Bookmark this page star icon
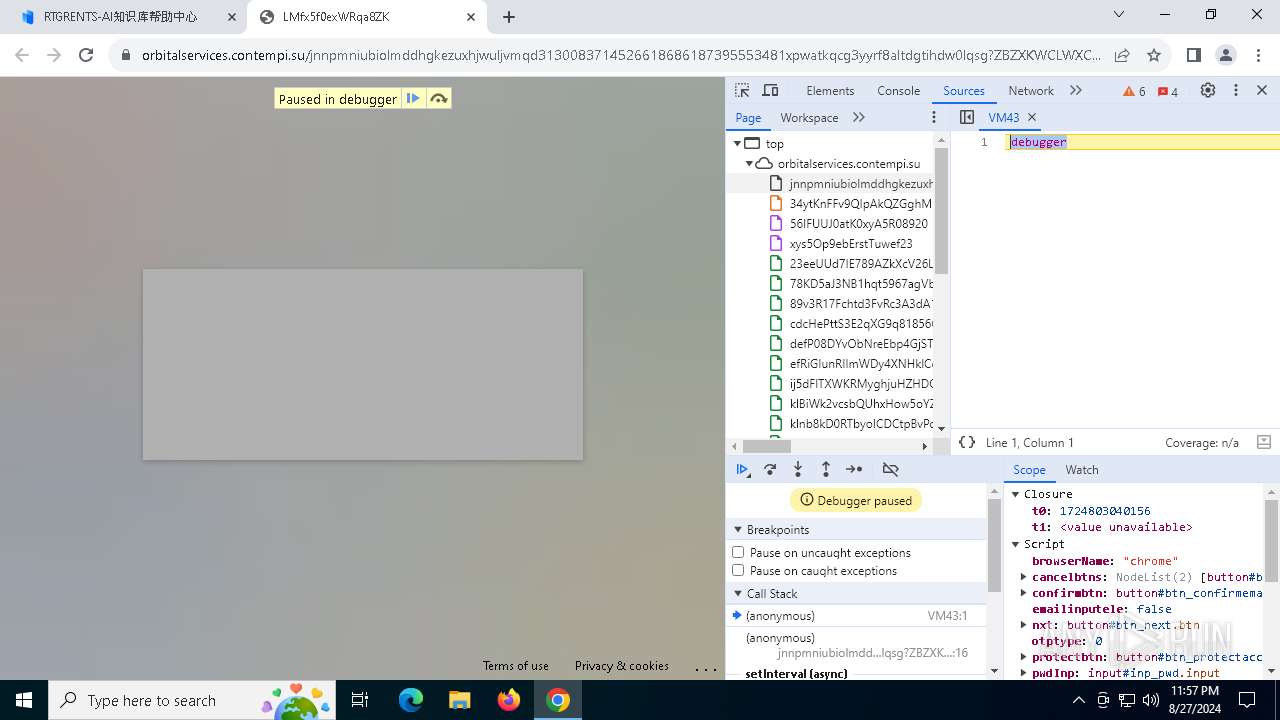1280x720 pixels. (1154, 55)
